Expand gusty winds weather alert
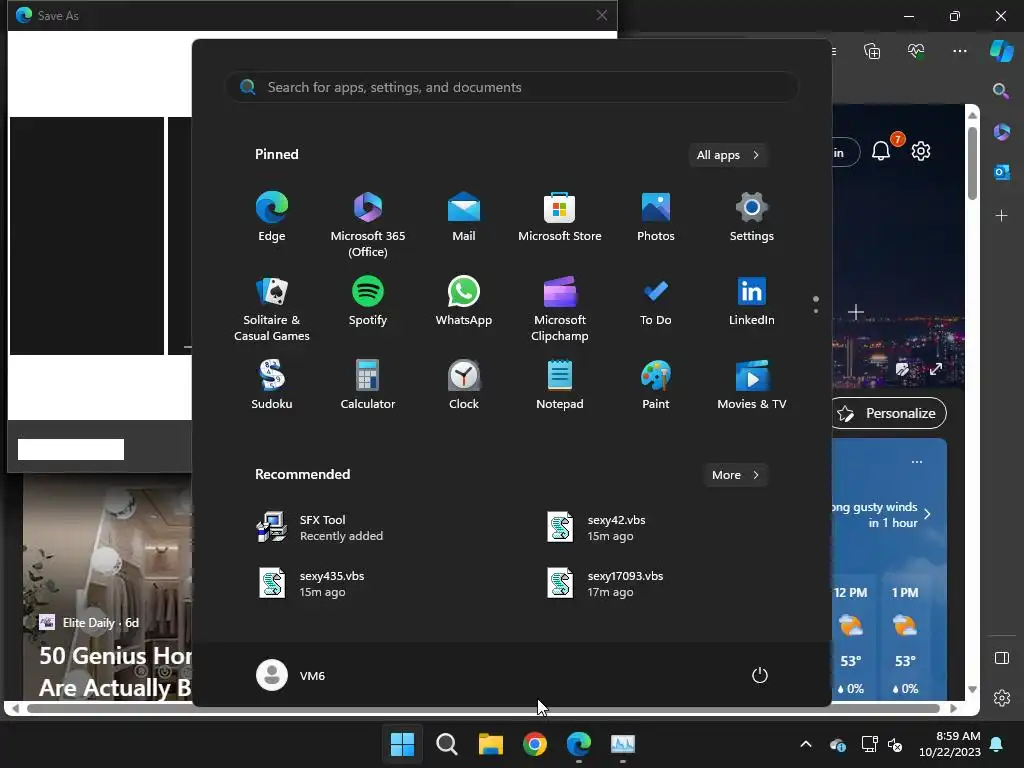 click(x=927, y=514)
